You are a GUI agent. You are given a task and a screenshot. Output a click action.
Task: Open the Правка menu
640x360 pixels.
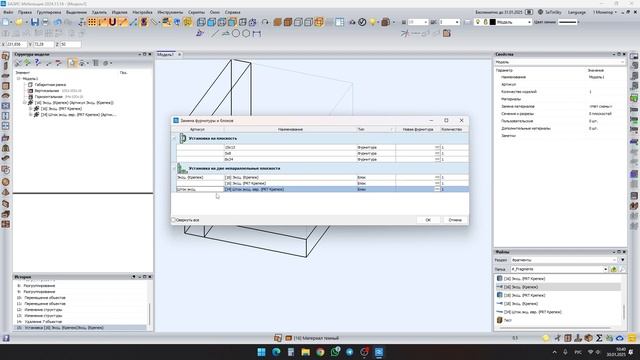pos(25,12)
